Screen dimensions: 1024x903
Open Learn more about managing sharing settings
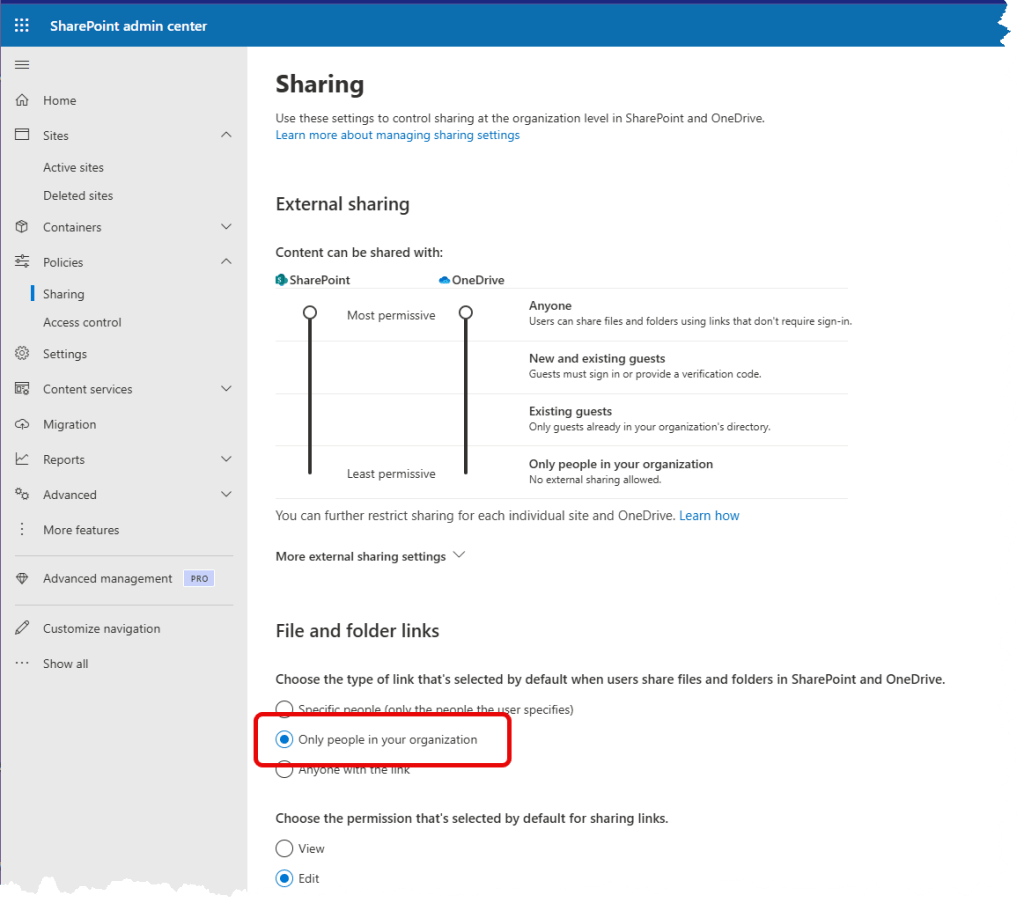[x=397, y=135]
